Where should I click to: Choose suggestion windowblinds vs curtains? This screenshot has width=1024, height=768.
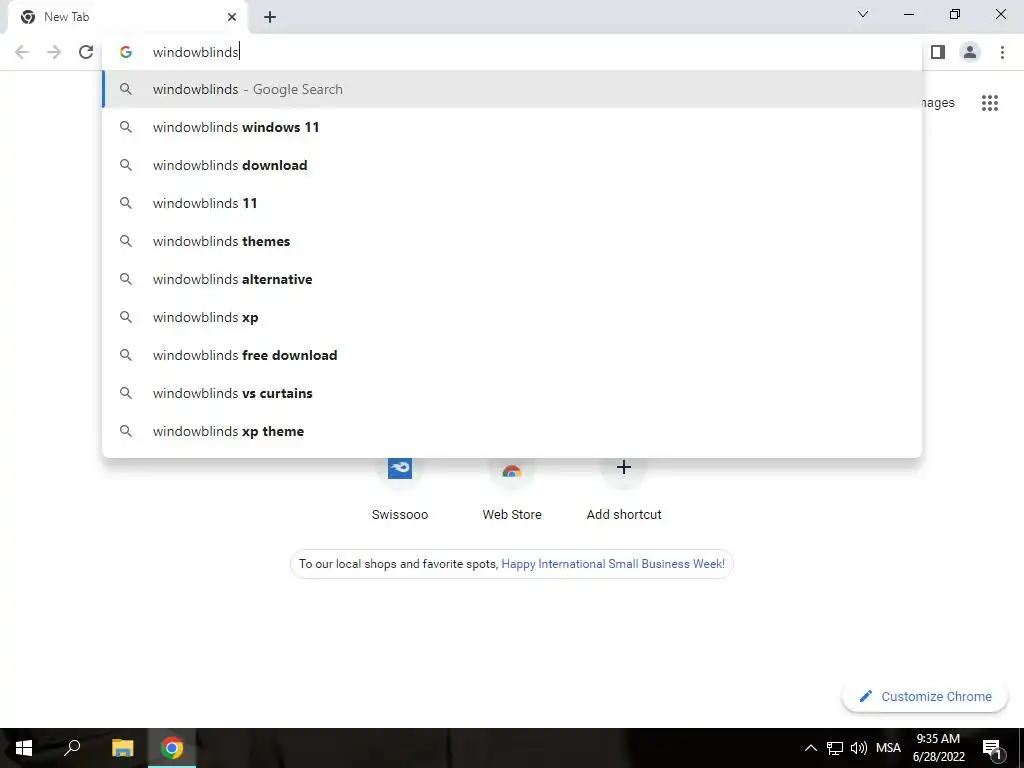coord(512,393)
